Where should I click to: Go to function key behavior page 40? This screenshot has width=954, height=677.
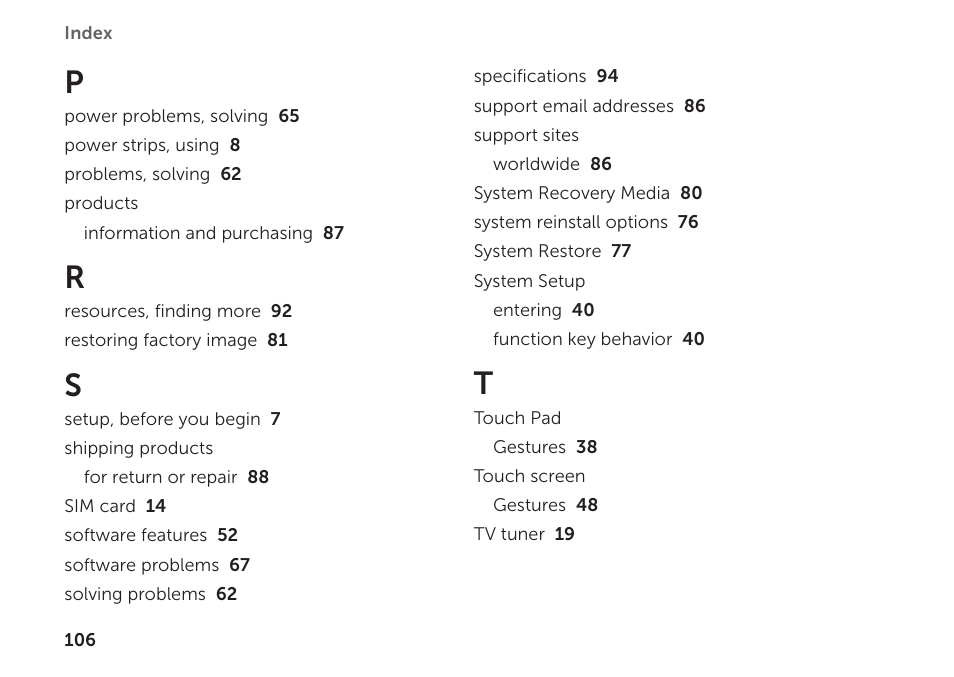point(599,339)
